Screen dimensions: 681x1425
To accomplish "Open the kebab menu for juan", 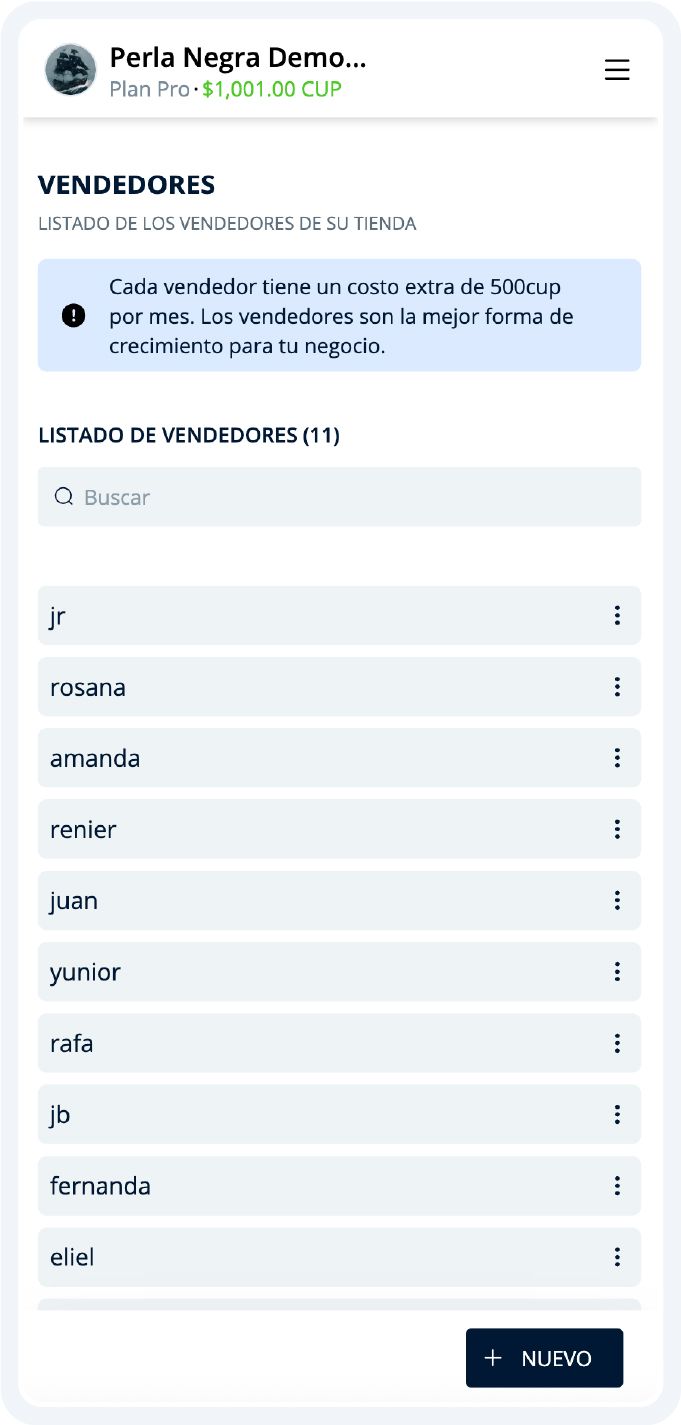I will tap(618, 900).
